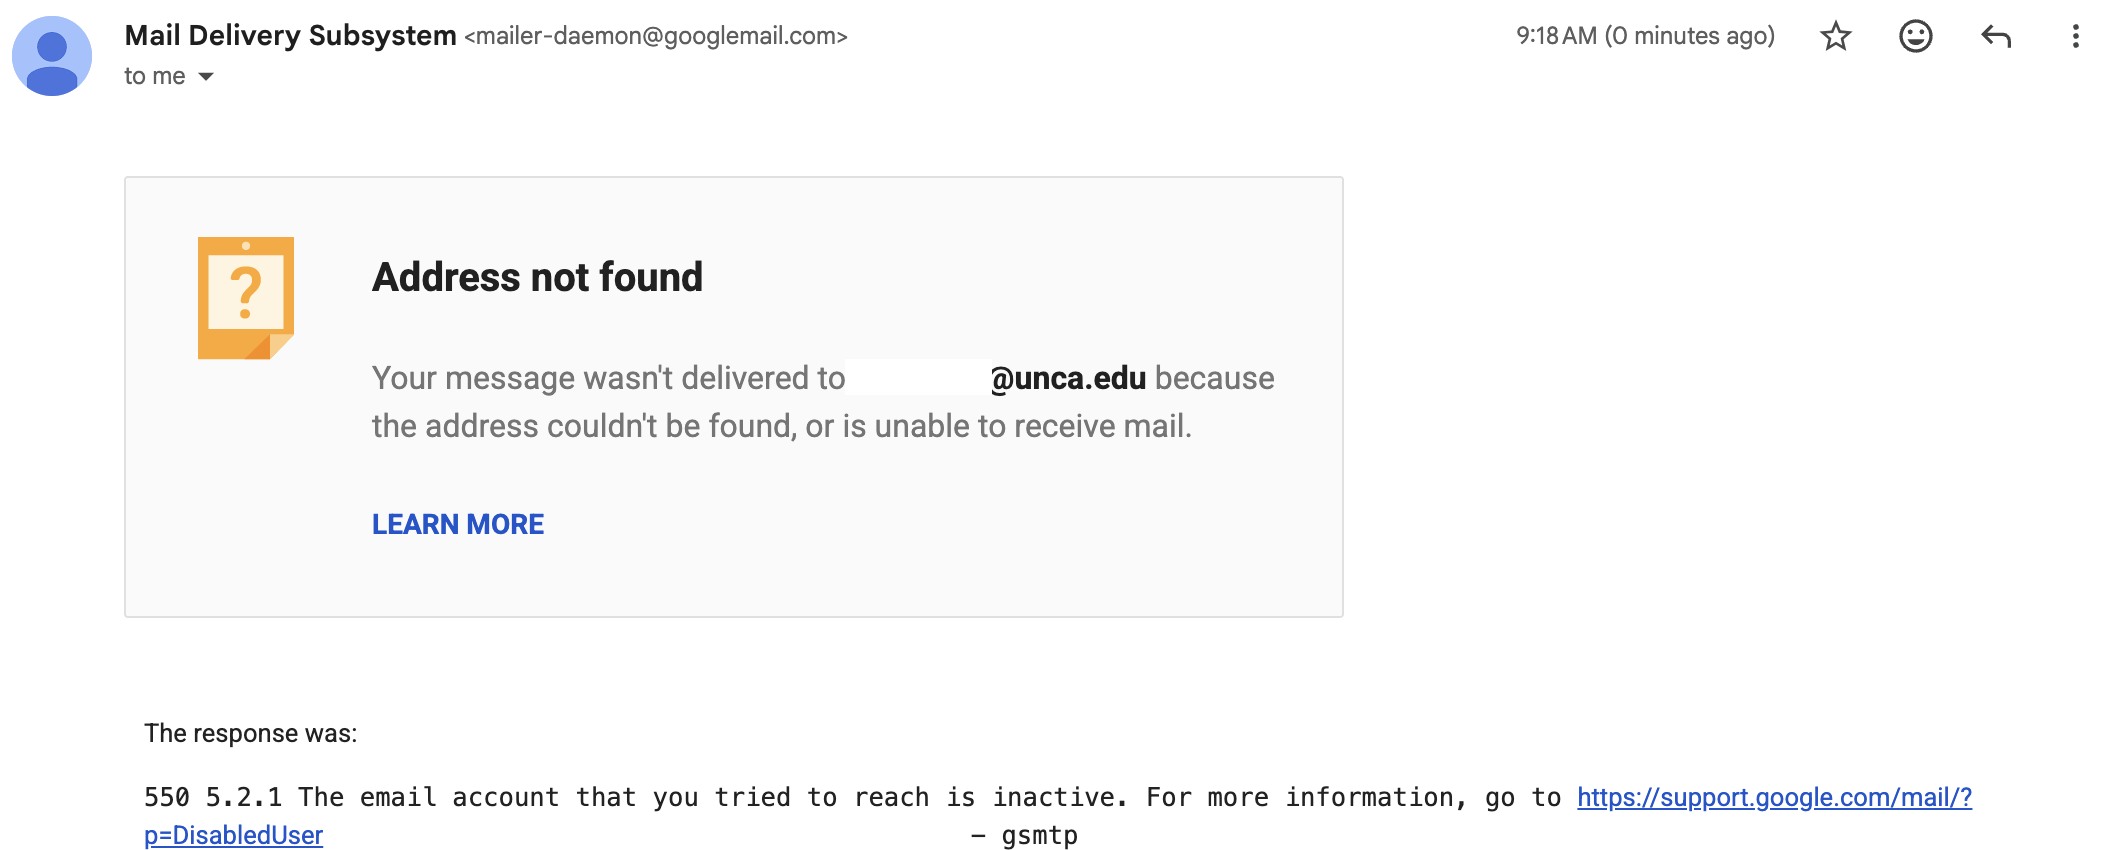Click the orange question mark note icon
Image resolution: width=2116 pixels, height=850 pixels.
pyautogui.click(x=245, y=297)
